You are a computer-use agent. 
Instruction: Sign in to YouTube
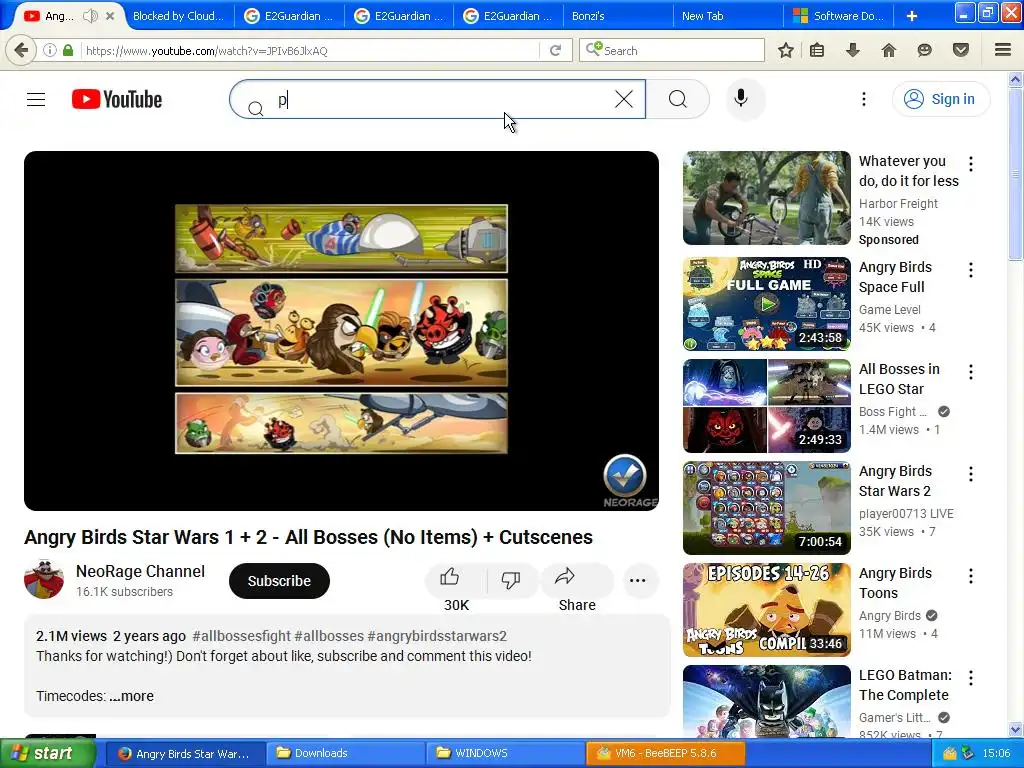pyautogui.click(x=940, y=99)
